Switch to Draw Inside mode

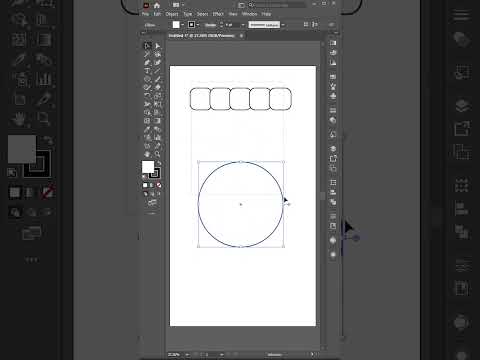point(159,194)
